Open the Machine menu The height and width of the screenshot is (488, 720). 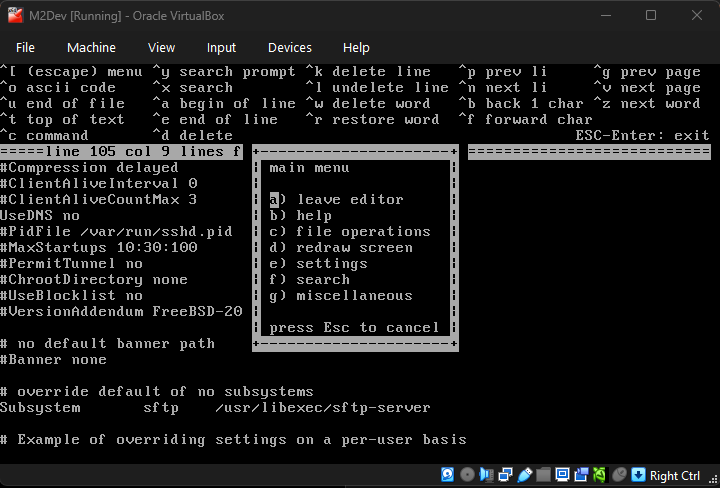[x=91, y=47]
